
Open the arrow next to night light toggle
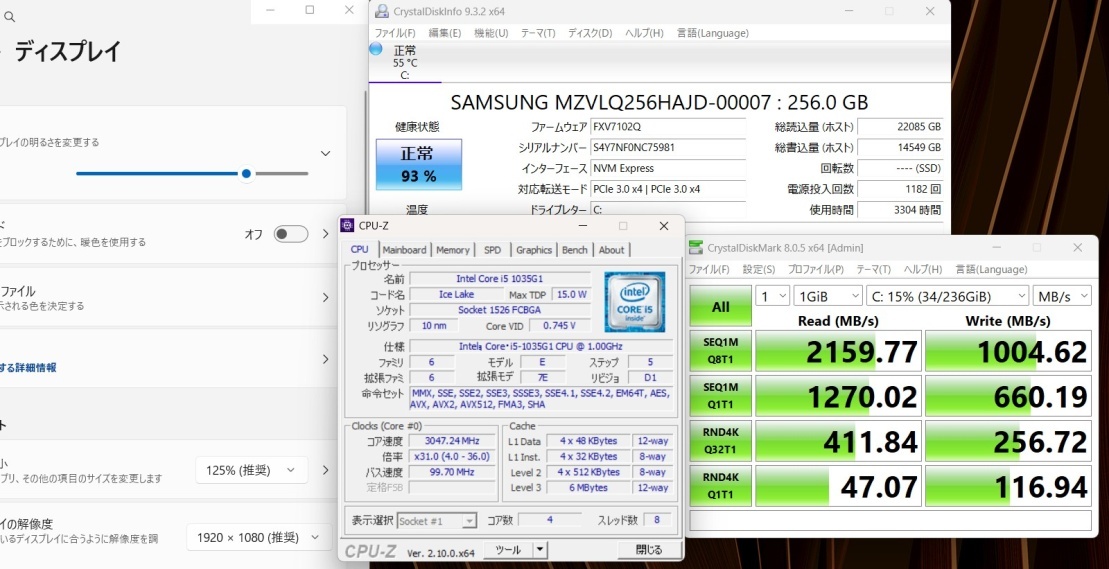[325, 234]
